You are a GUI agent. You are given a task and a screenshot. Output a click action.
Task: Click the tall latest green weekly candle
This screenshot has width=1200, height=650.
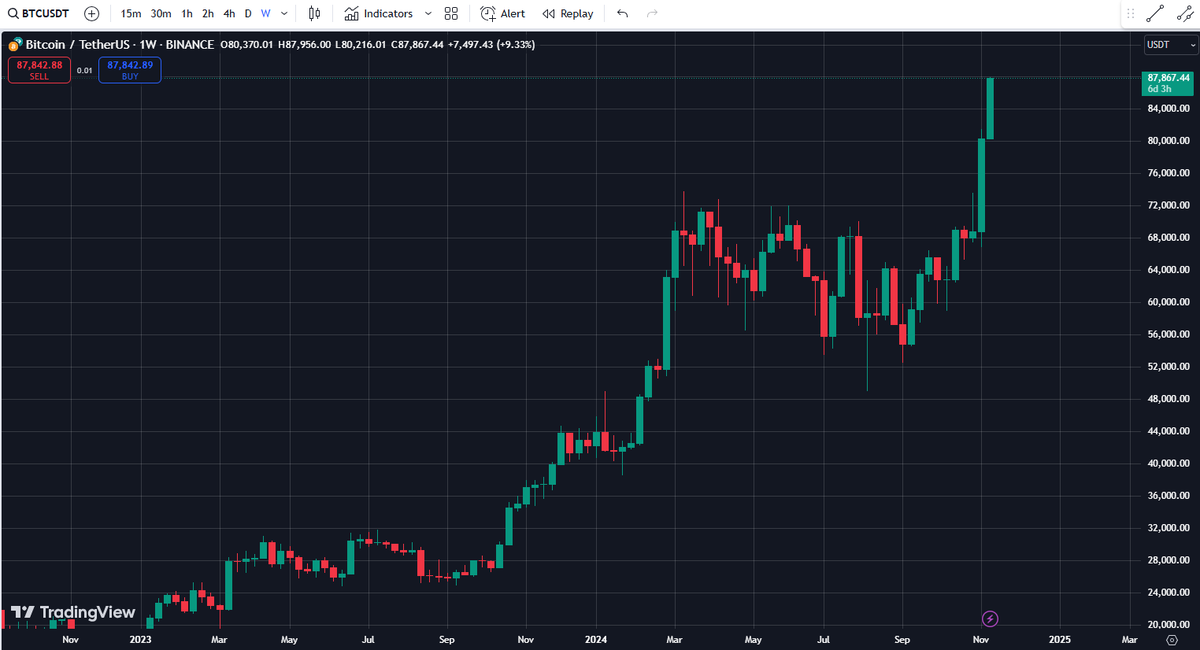click(990, 108)
